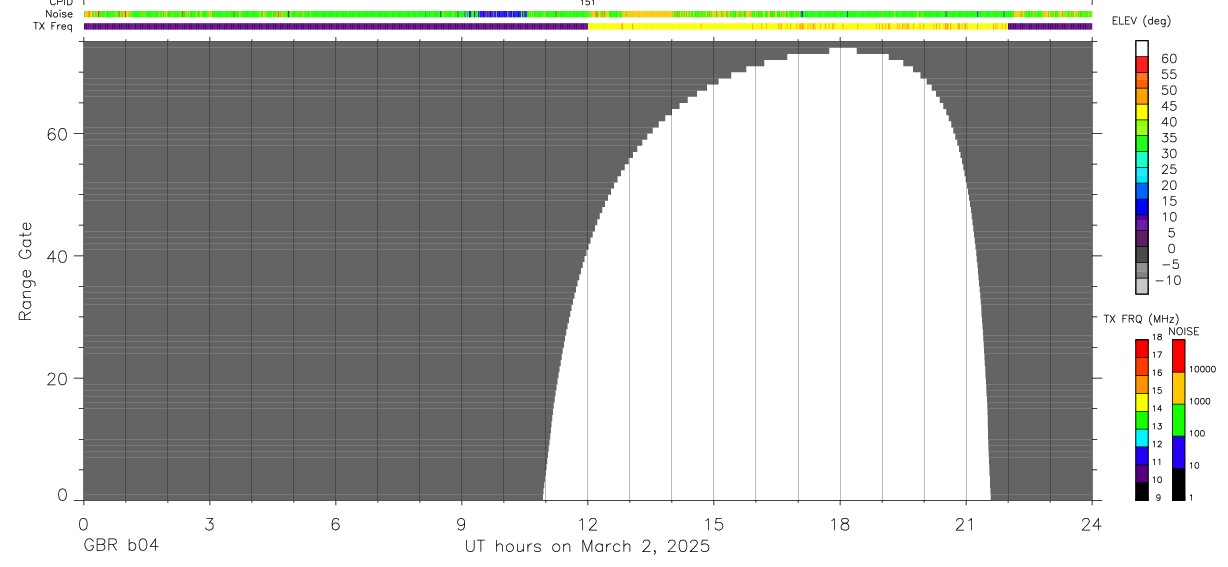Viewport: 1228px width, 567px height.
Task: Click the '30' value on ELEV legend
Action: point(1168,153)
